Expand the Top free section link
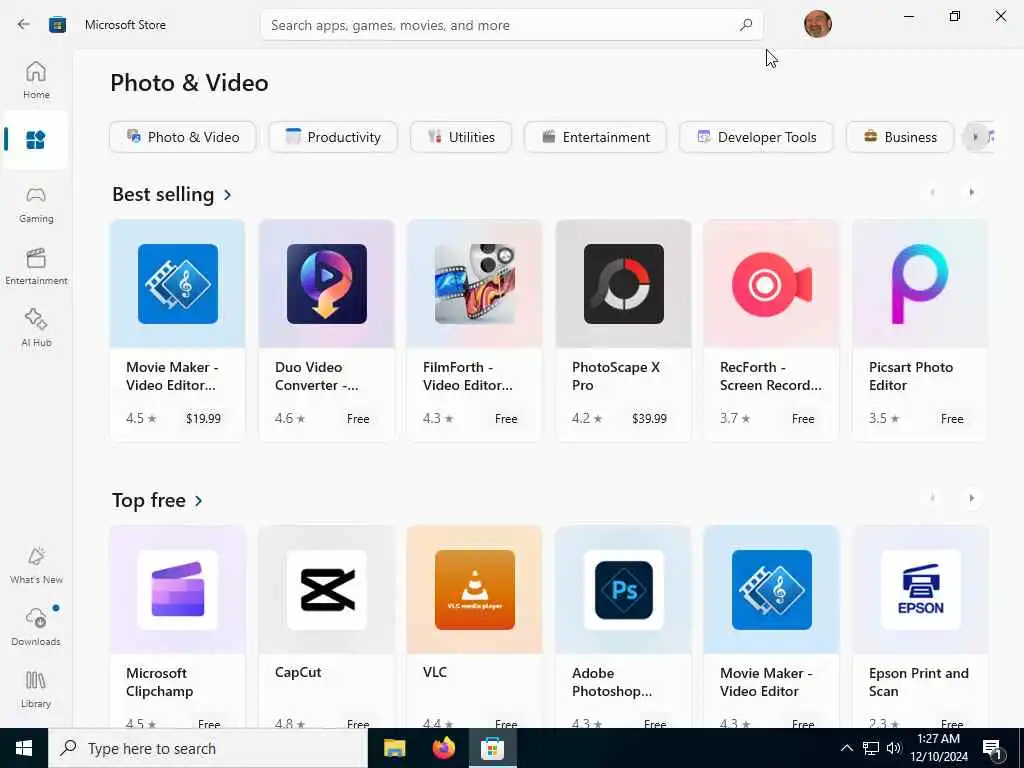Image resolution: width=1024 pixels, height=768 pixels. 157,500
